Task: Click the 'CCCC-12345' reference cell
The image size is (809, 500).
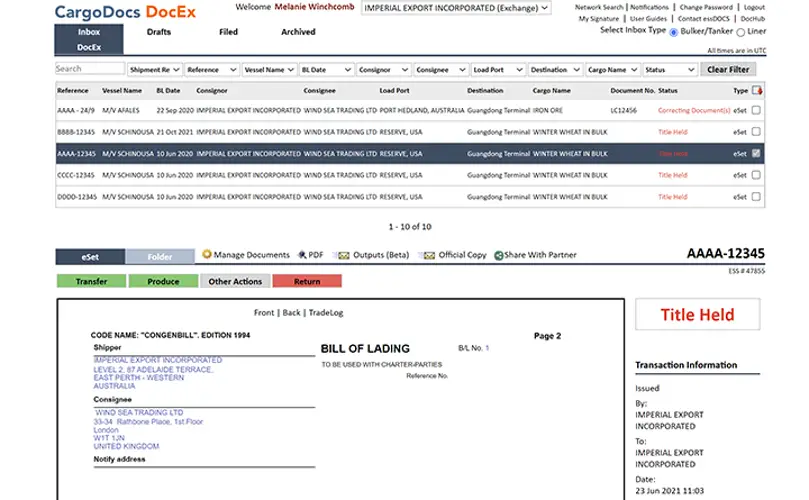Action: (x=76, y=175)
